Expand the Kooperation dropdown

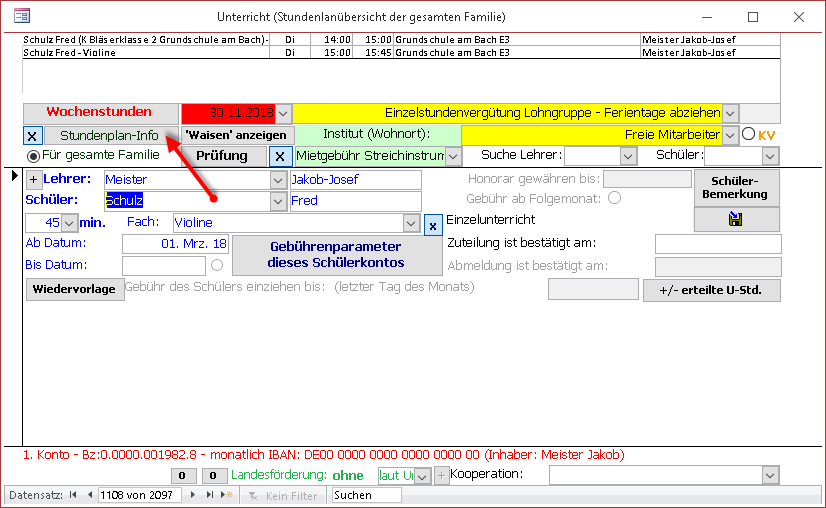click(769, 475)
